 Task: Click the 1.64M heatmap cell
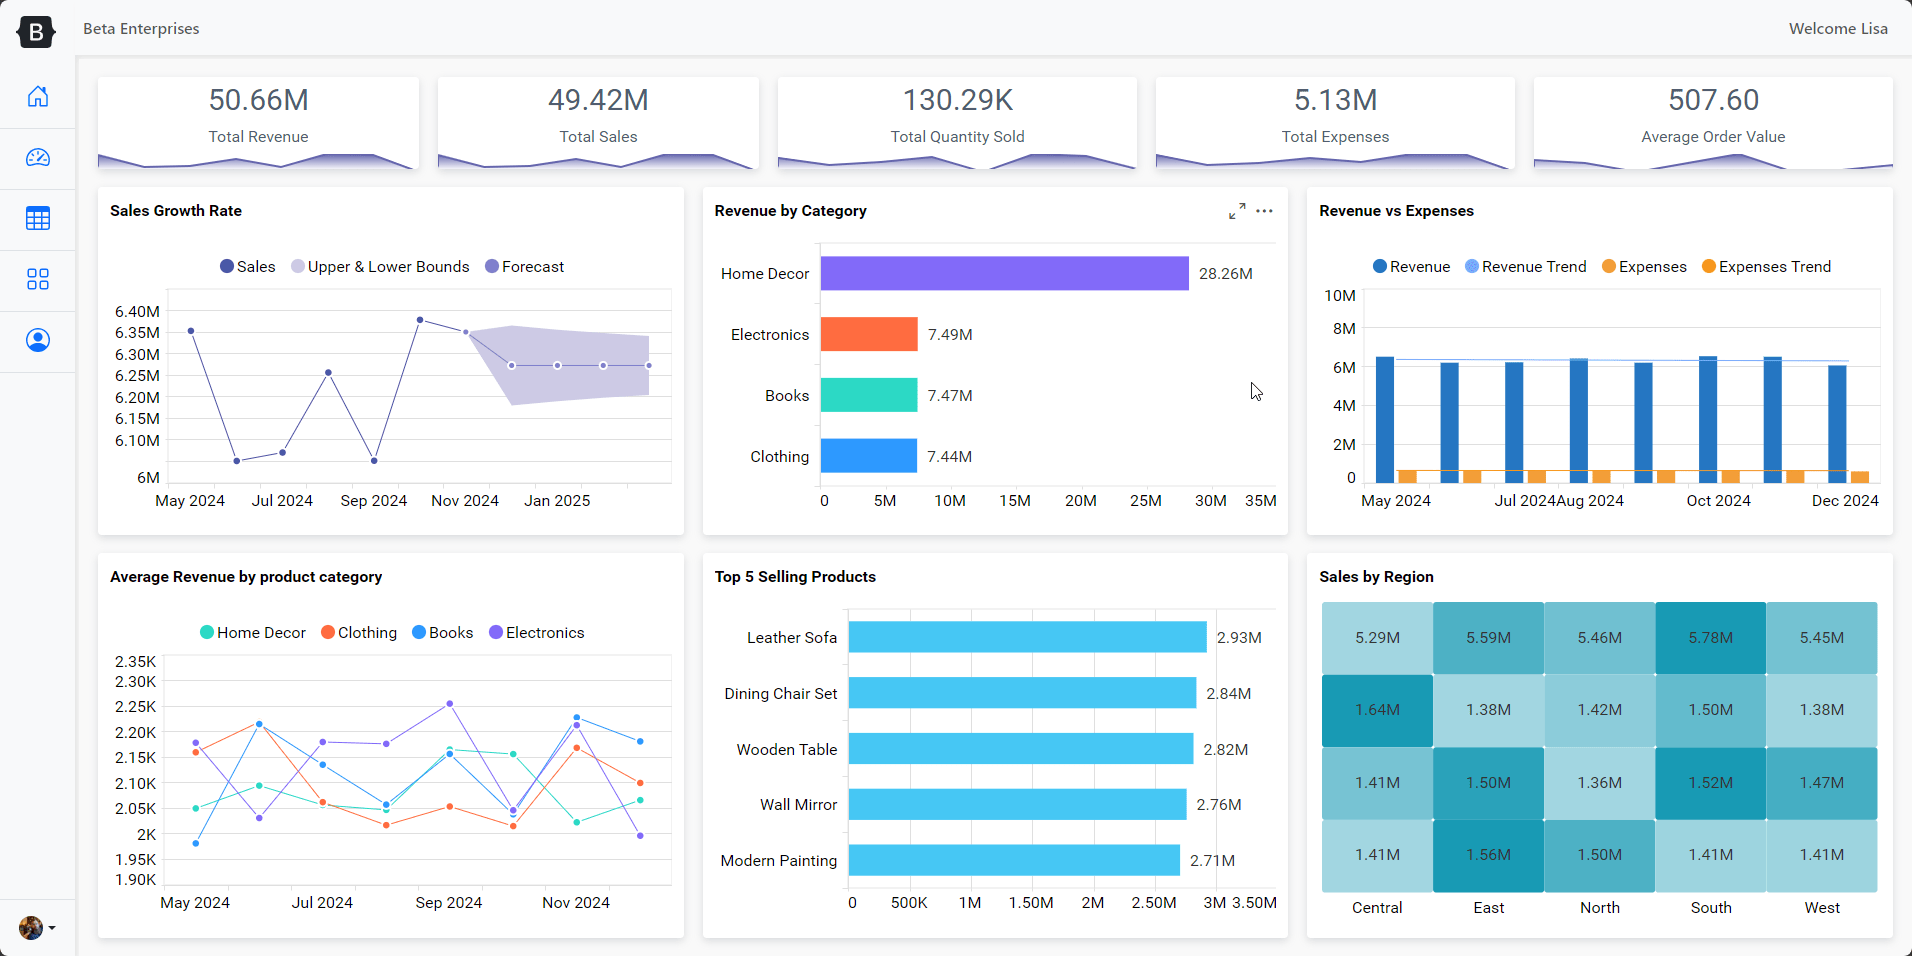1377,710
